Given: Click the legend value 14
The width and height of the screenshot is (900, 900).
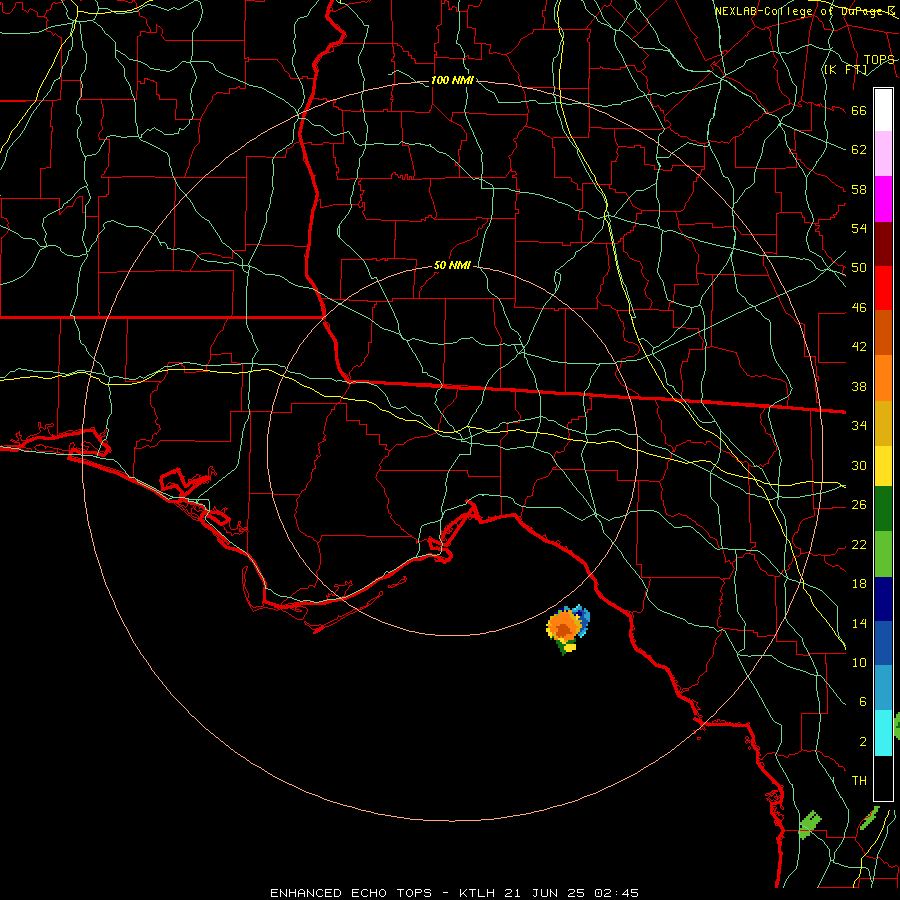Looking at the screenshot, I should [859, 623].
